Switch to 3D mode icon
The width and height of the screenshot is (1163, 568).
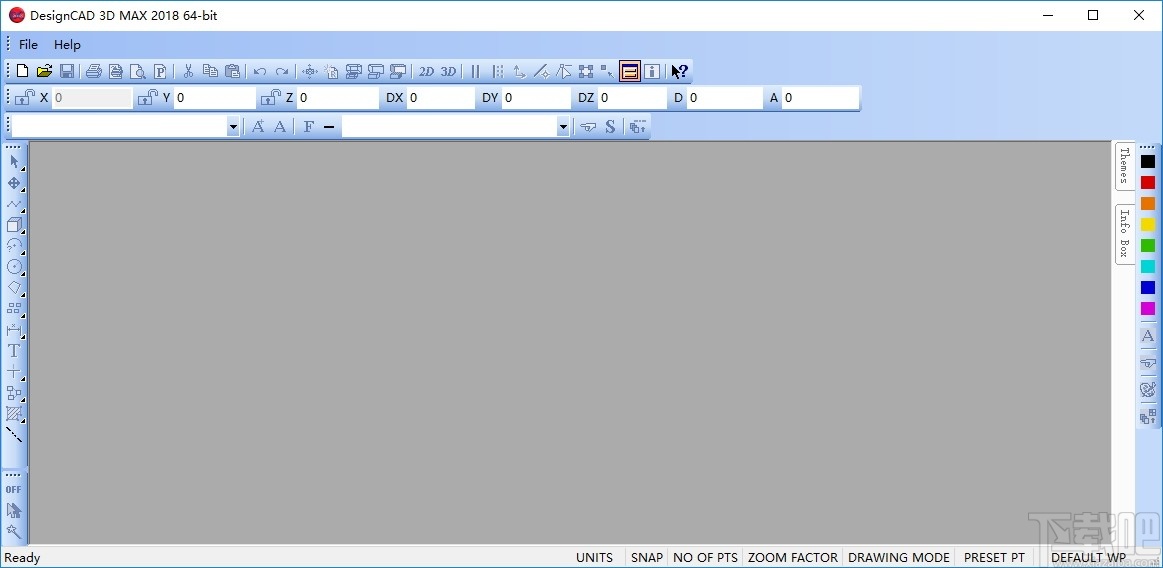[x=449, y=71]
